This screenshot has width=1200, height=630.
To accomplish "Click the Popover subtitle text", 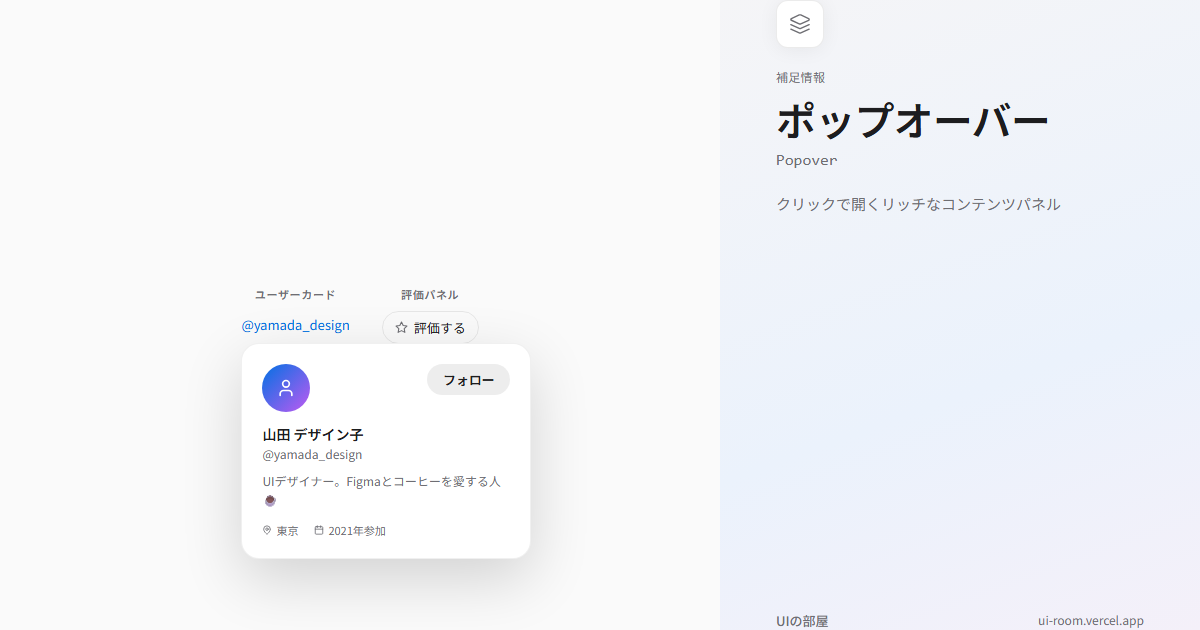I will coord(807,160).
